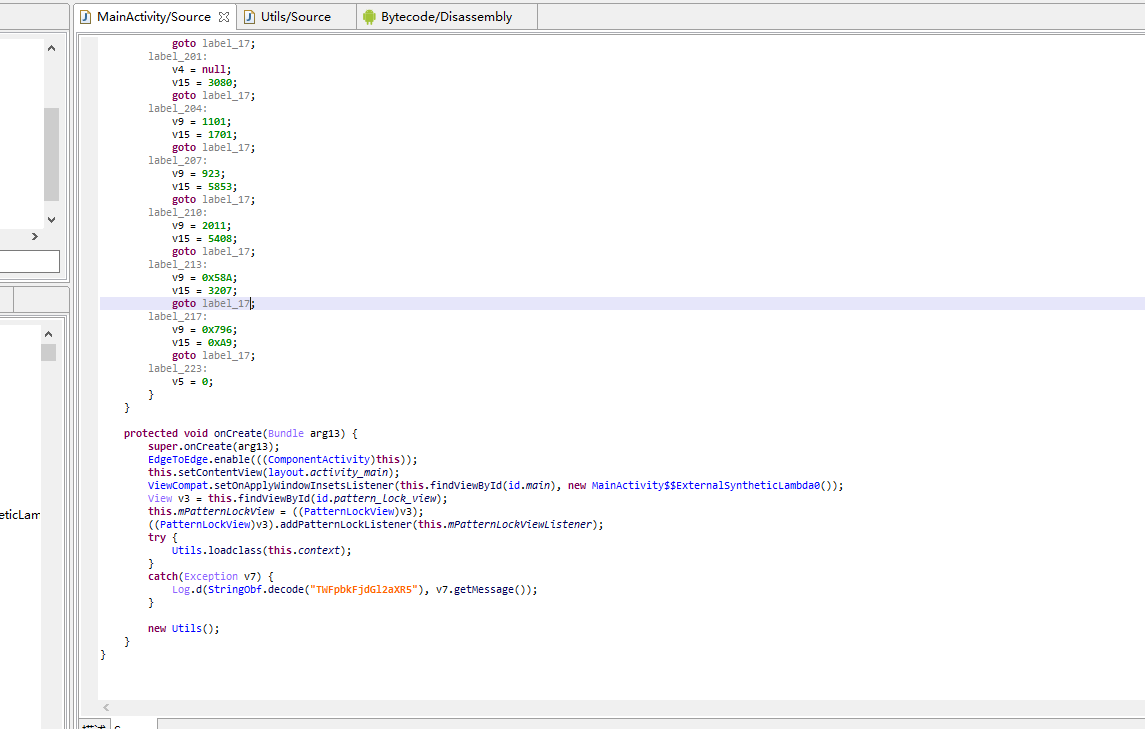Click the addPatternLockListener method call

345,524
